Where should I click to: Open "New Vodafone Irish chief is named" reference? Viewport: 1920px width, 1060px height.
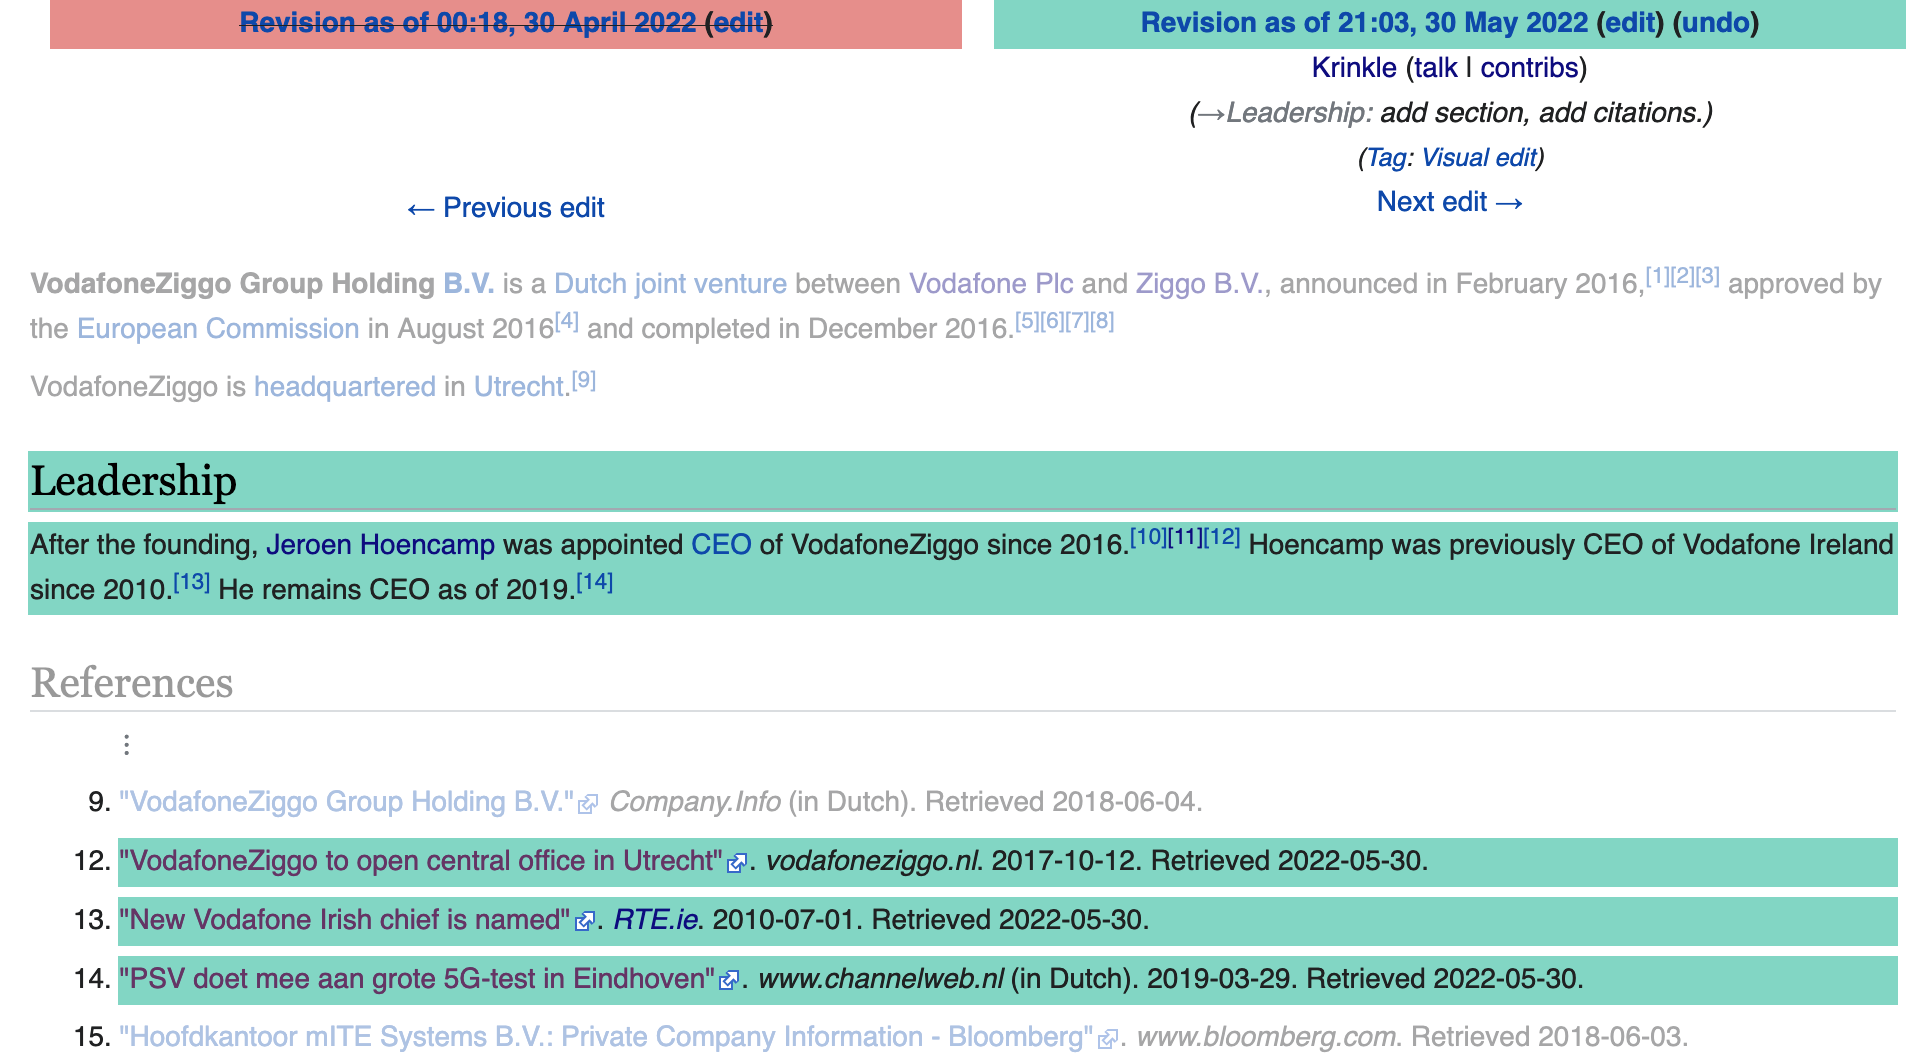point(345,920)
